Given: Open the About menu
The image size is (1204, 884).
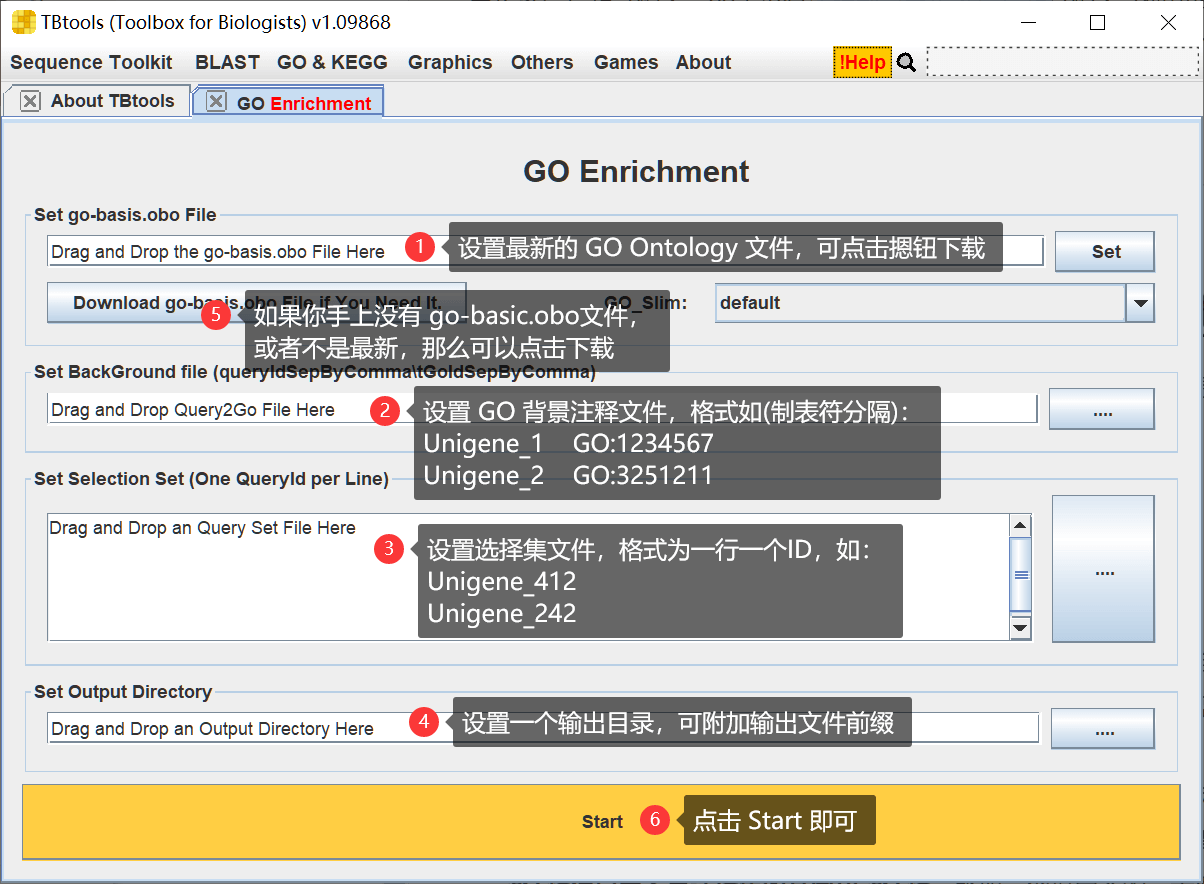Looking at the screenshot, I should click(703, 62).
